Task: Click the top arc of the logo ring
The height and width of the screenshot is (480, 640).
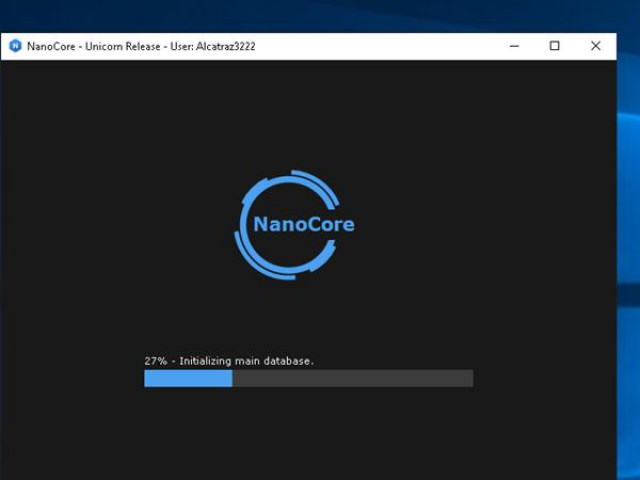Action: (300, 176)
